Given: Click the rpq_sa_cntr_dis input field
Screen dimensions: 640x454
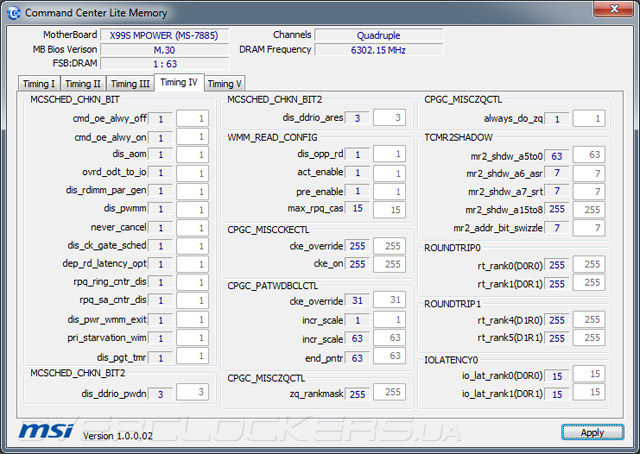Looking at the screenshot, I should (193, 300).
